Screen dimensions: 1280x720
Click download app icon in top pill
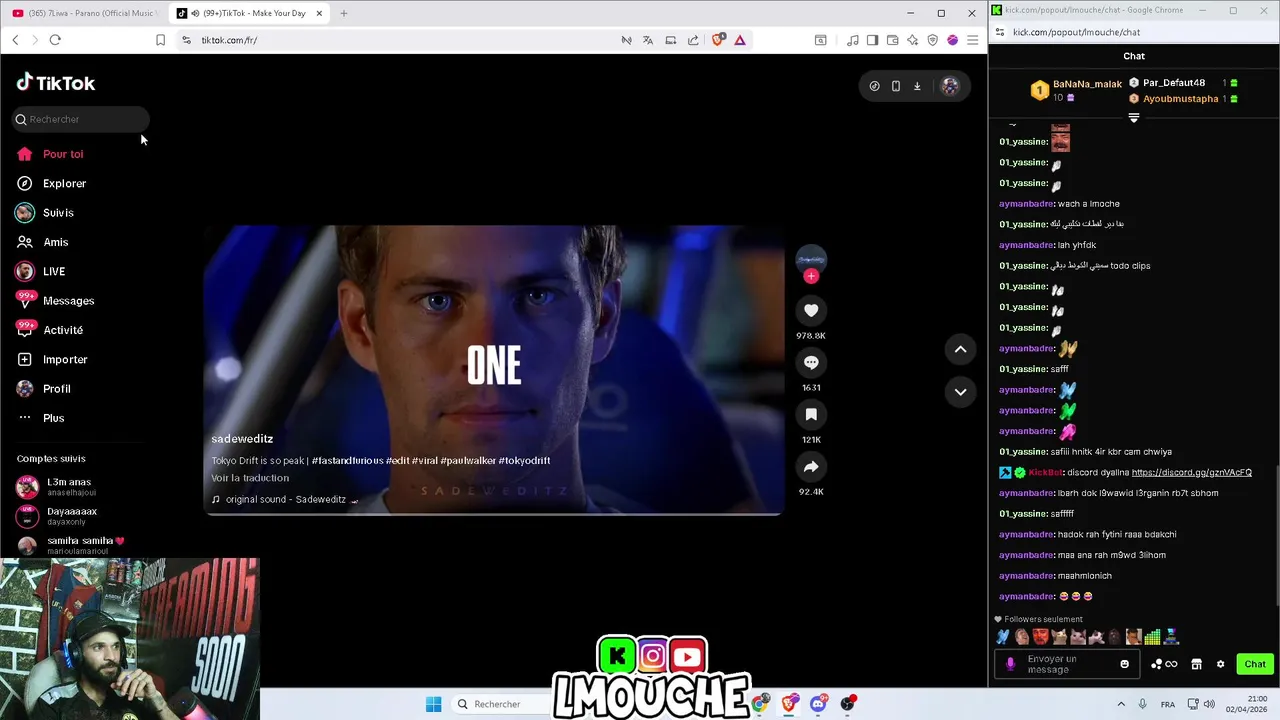[x=917, y=86]
